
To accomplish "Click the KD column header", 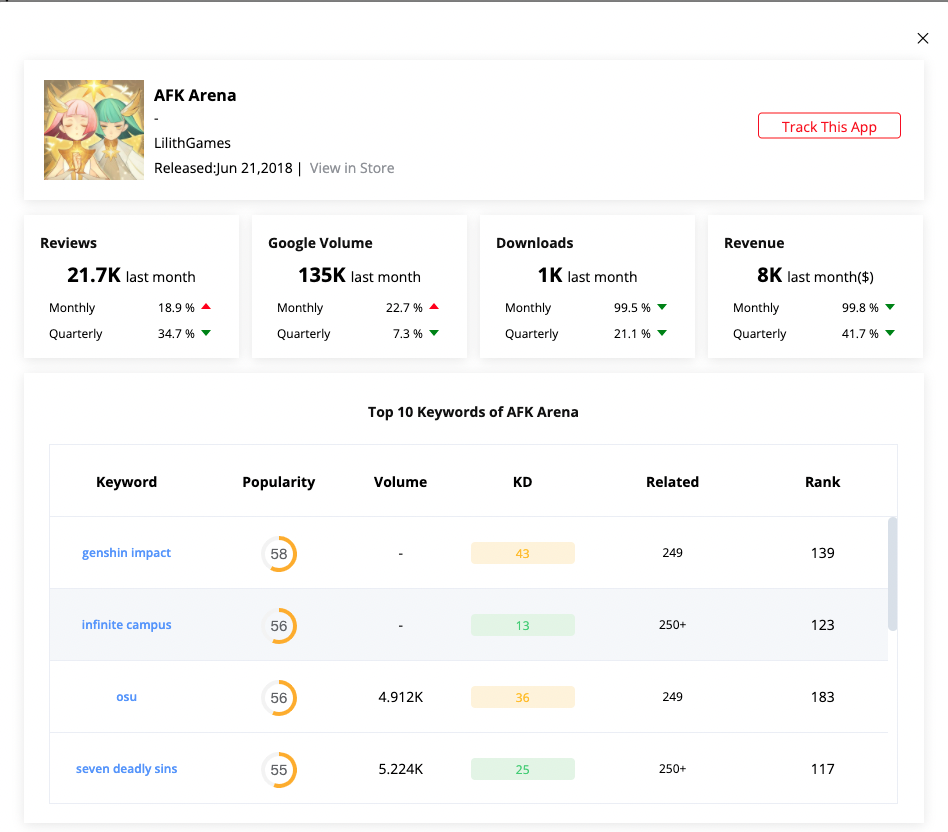I will [x=522, y=482].
